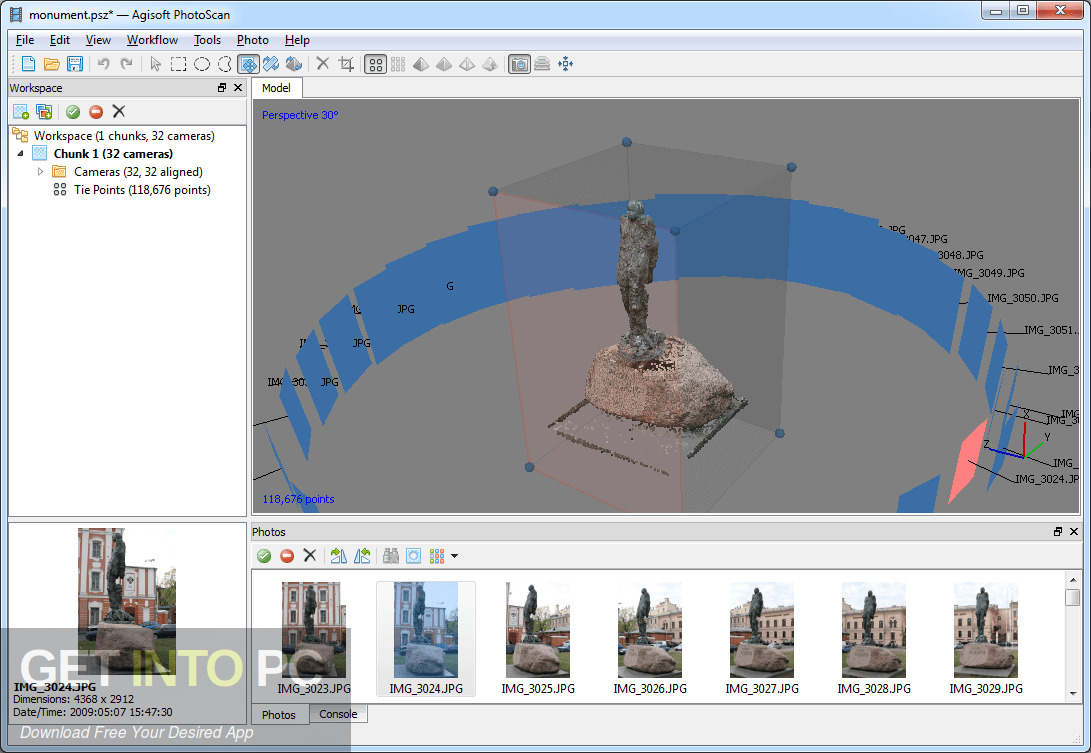Close the Workspace pane
Screen dimensions: 1091x753
tap(238, 88)
